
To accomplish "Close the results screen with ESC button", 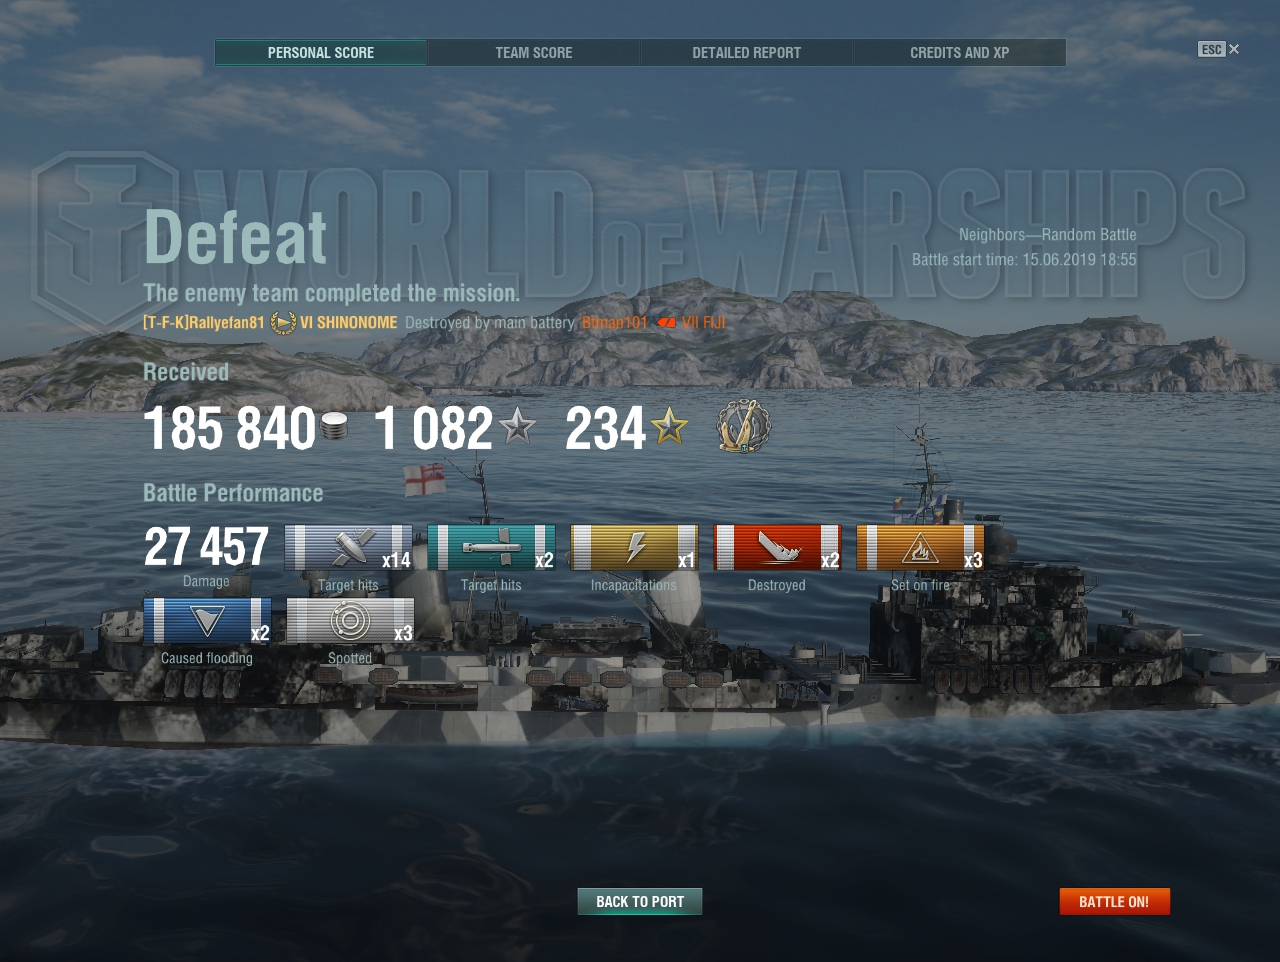I will point(1218,49).
